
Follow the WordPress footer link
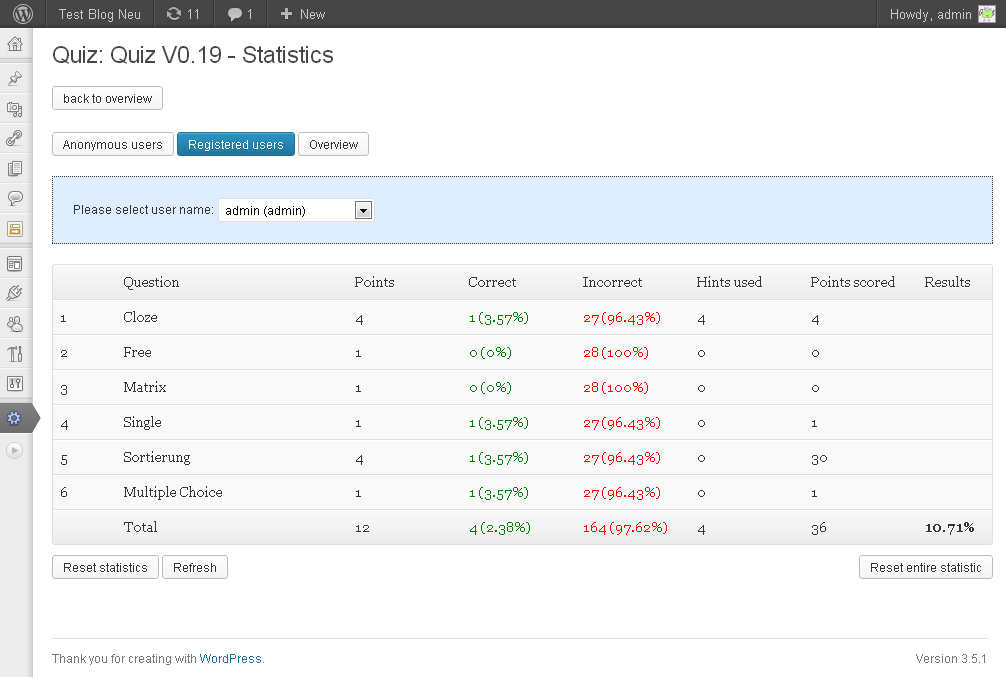coord(230,659)
